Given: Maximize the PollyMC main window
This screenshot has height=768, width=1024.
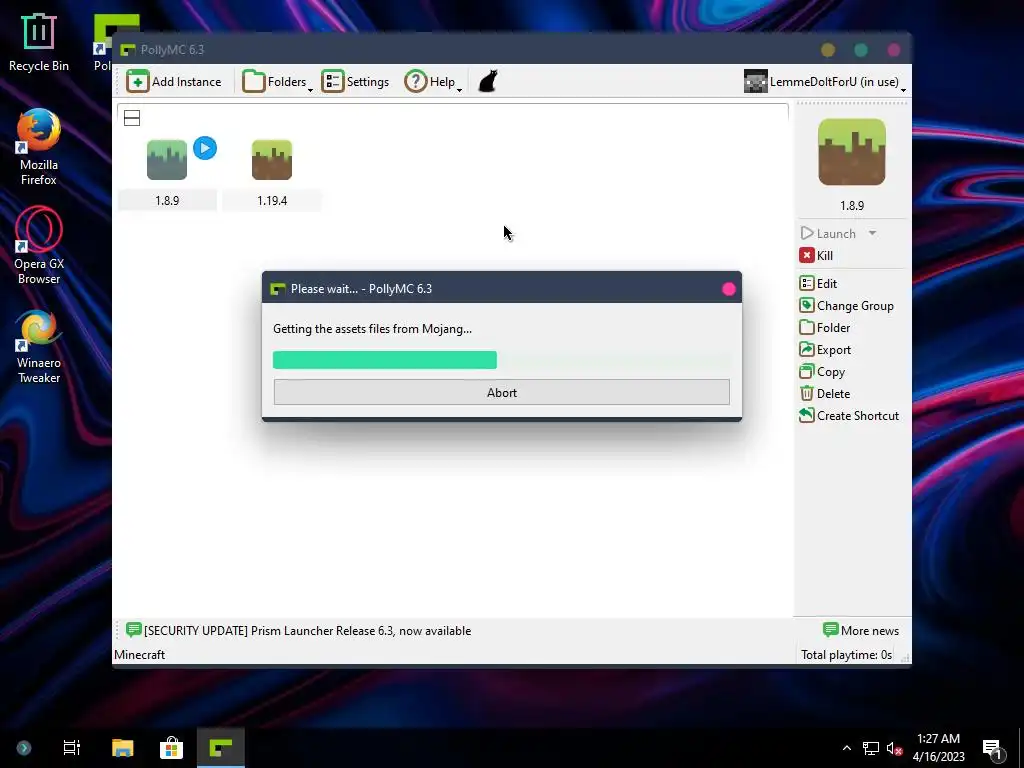Looking at the screenshot, I should point(861,50).
